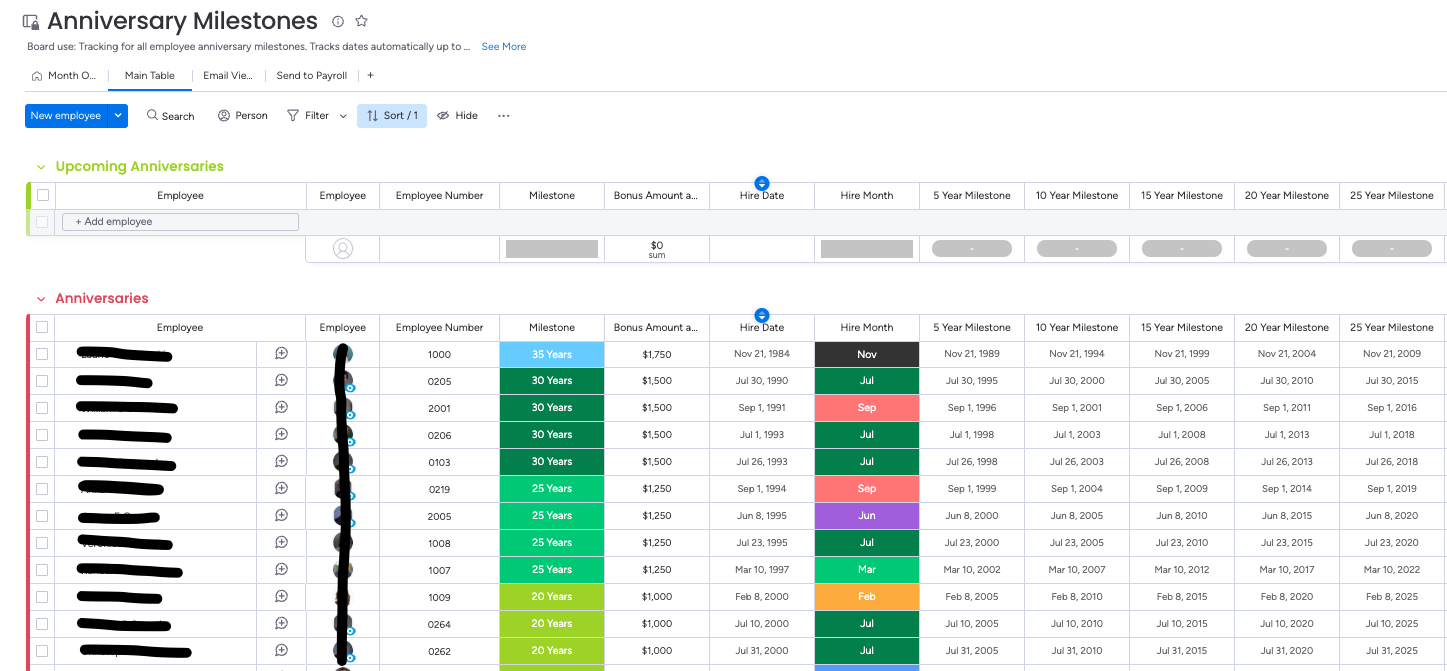
Task: Open Search in the board toolbar
Action: pos(170,116)
